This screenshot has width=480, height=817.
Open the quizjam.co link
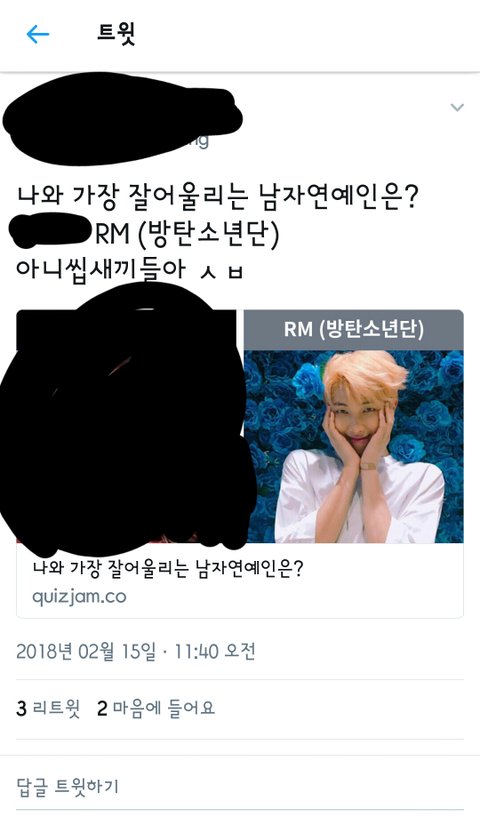click(x=79, y=596)
